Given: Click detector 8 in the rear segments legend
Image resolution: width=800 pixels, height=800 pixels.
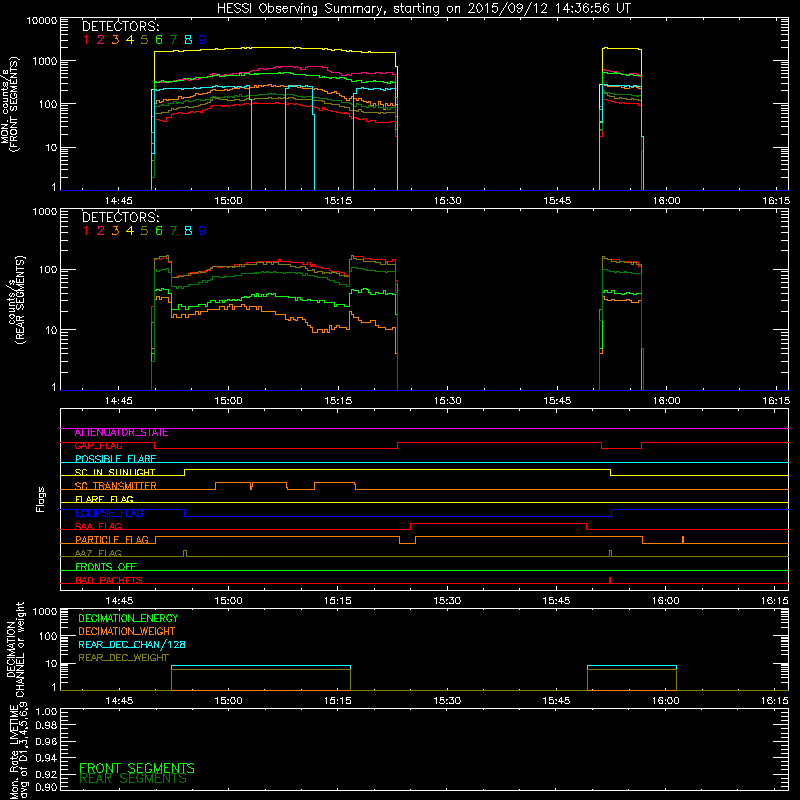Looking at the screenshot, I should pos(188,231).
